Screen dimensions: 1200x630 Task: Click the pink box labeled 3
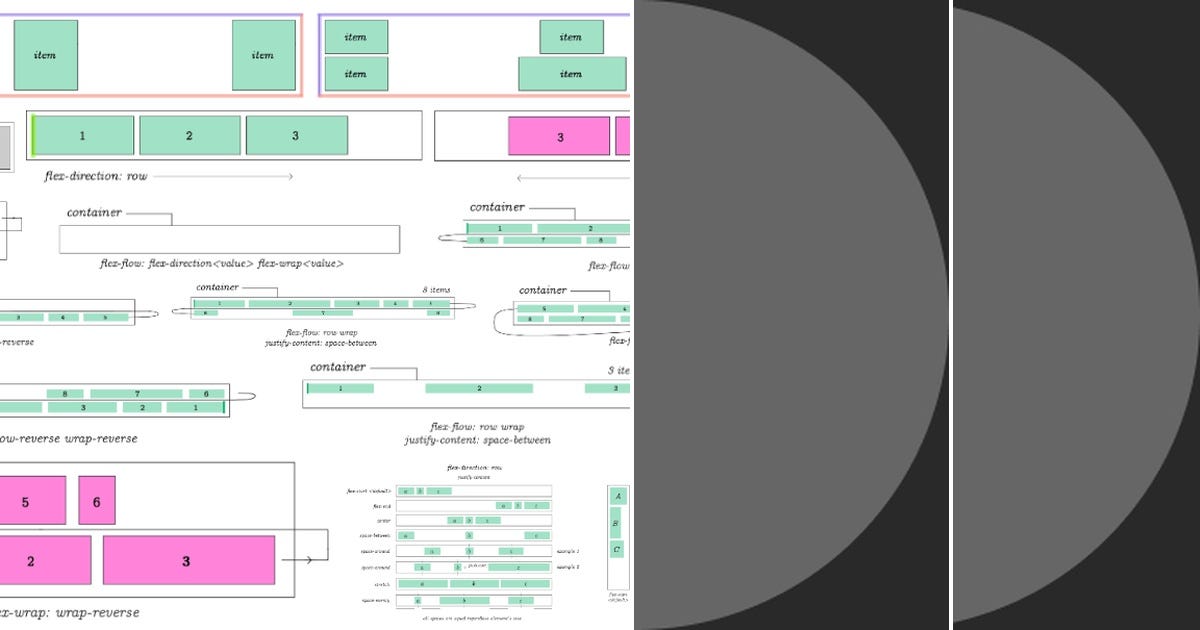coord(560,136)
